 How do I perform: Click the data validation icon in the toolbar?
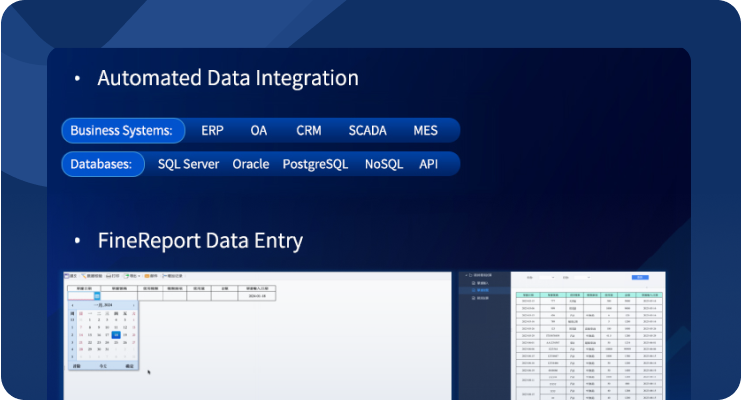pos(90,275)
